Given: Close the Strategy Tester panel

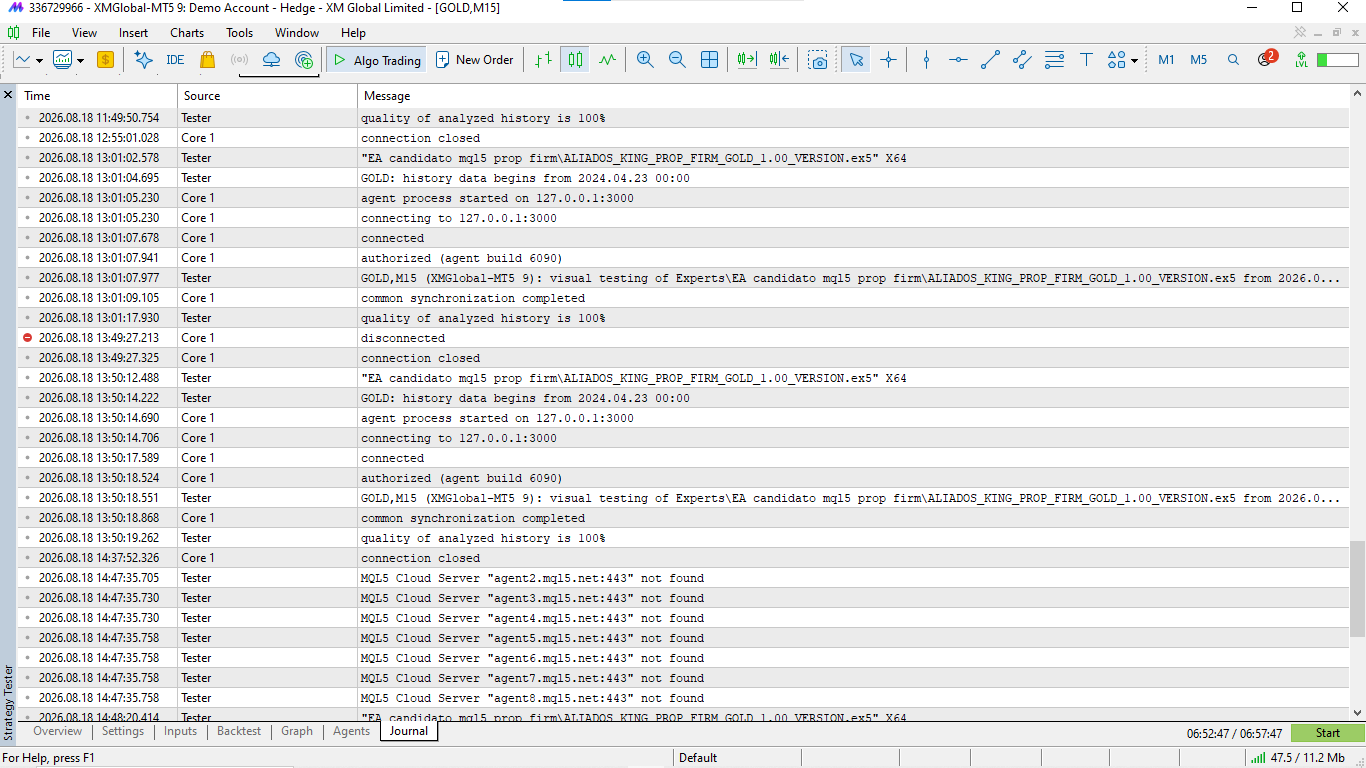Looking at the screenshot, I should tap(8, 95).
